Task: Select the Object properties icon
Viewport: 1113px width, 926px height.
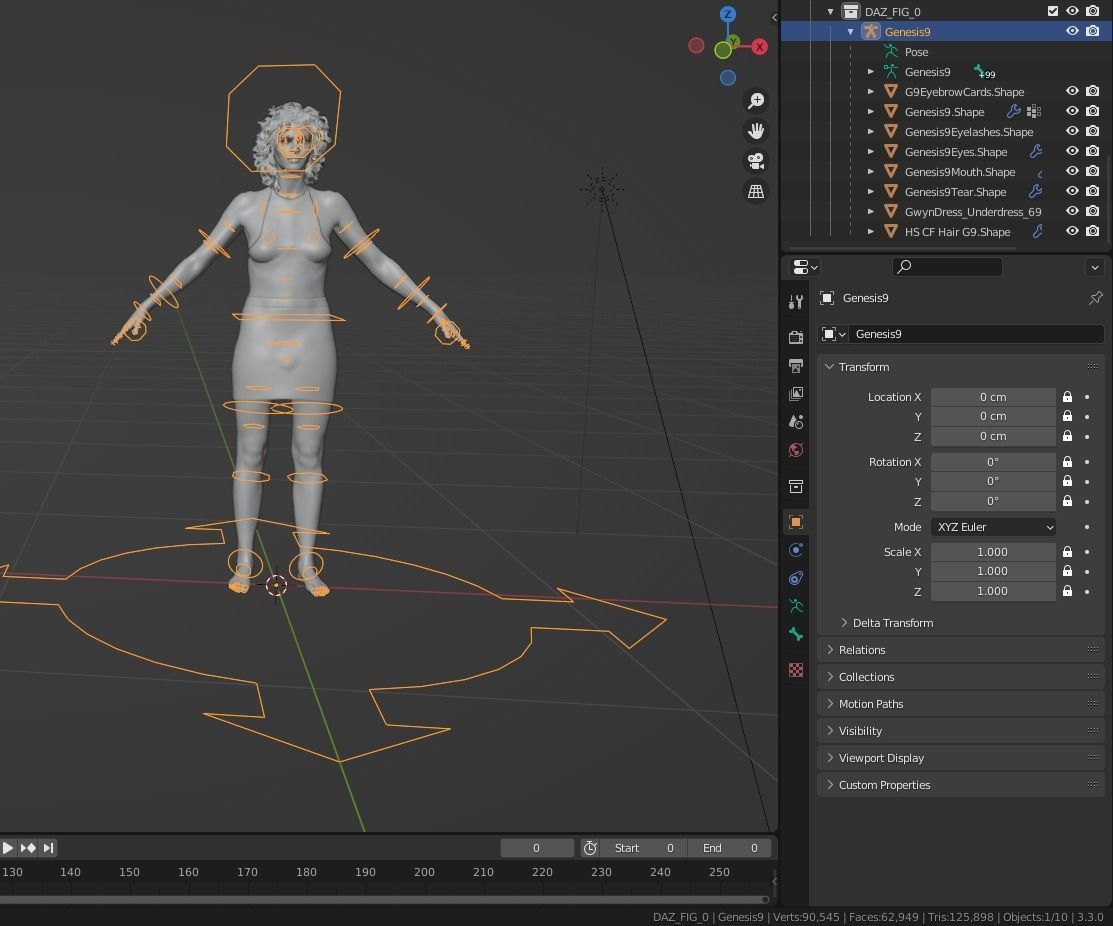Action: click(796, 522)
